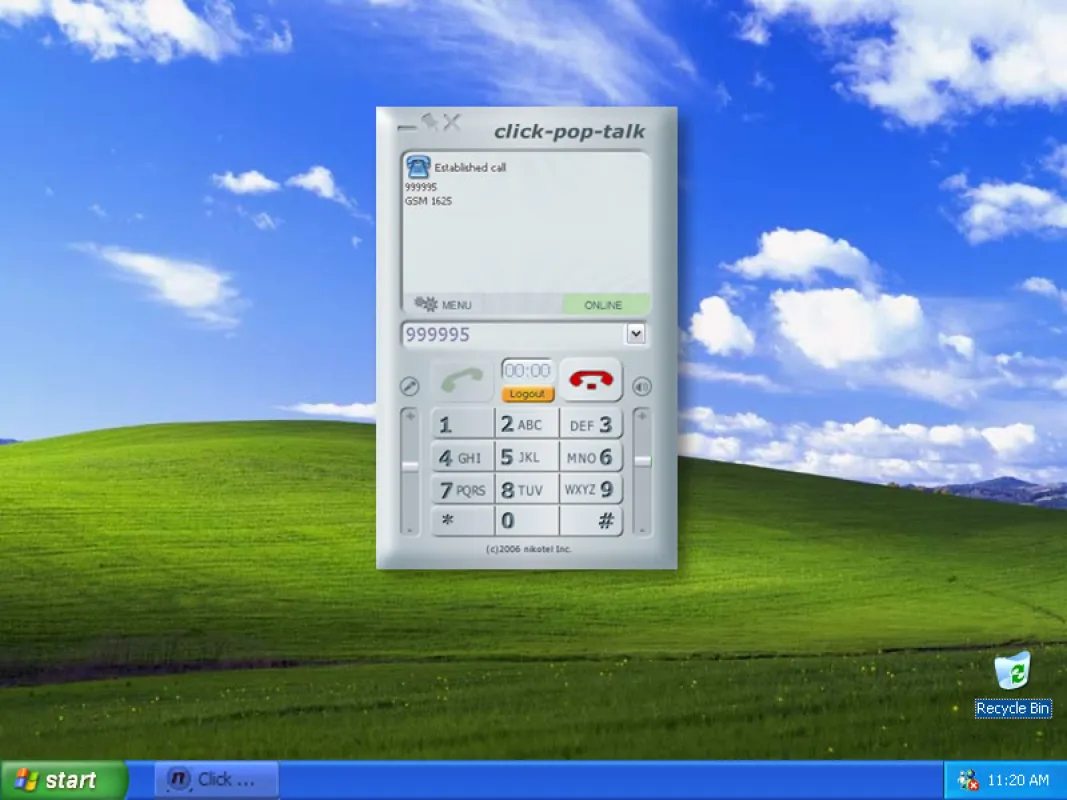Focus the 999995 phone number field
1067x800 pixels.
[x=514, y=334]
